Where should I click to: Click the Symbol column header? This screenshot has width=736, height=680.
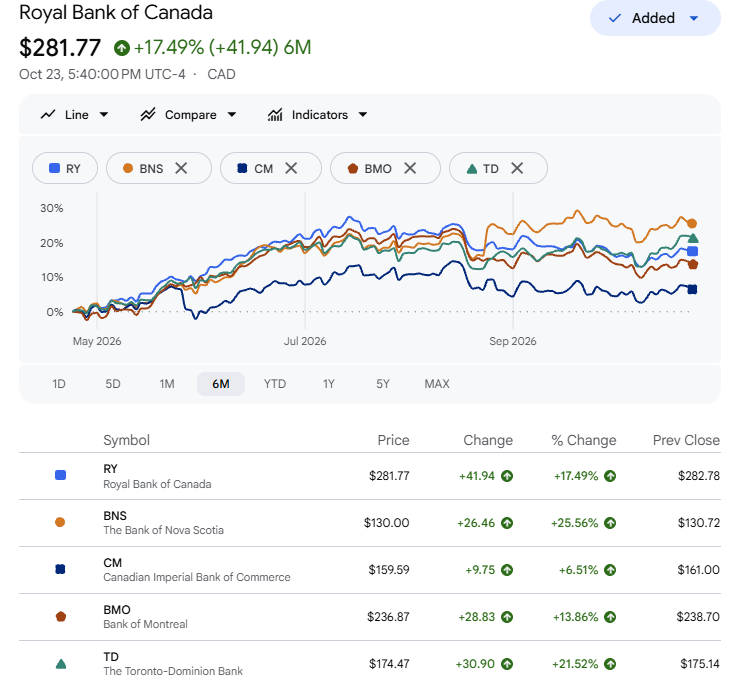point(126,440)
